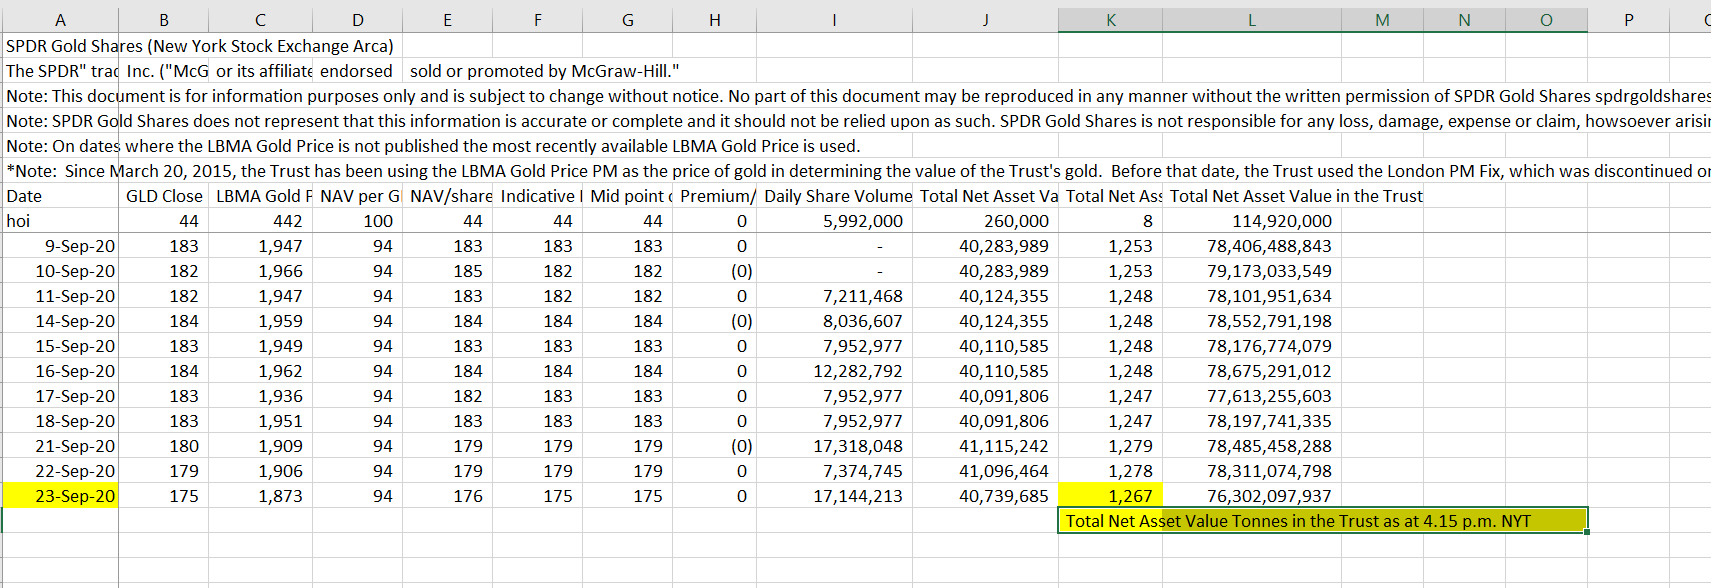Click the 'Note: This document is for information' row
The image size is (1711, 588).
click(x=856, y=96)
